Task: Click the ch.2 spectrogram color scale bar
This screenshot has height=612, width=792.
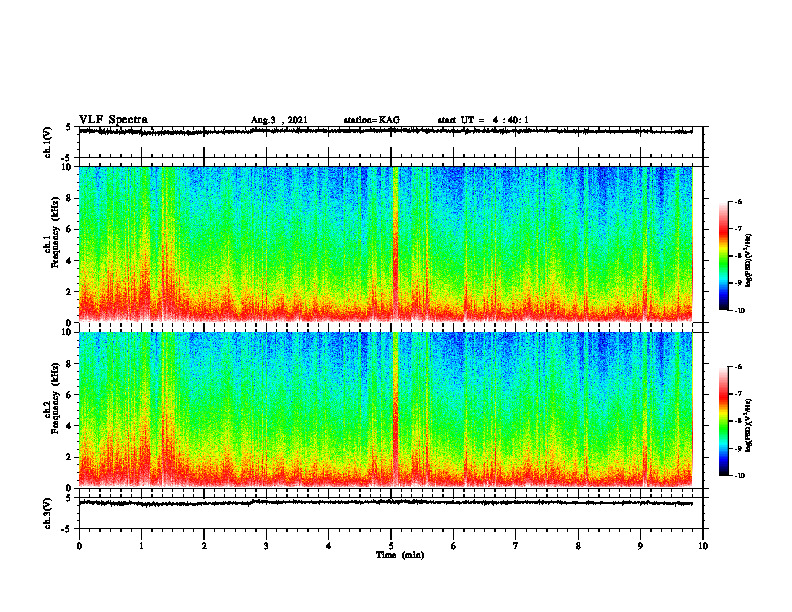Action: tap(723, 421)
